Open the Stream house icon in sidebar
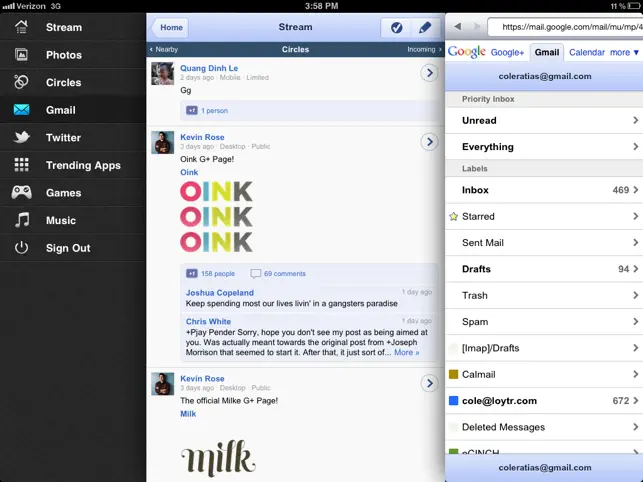643x482 pixels. pos(21,27)
